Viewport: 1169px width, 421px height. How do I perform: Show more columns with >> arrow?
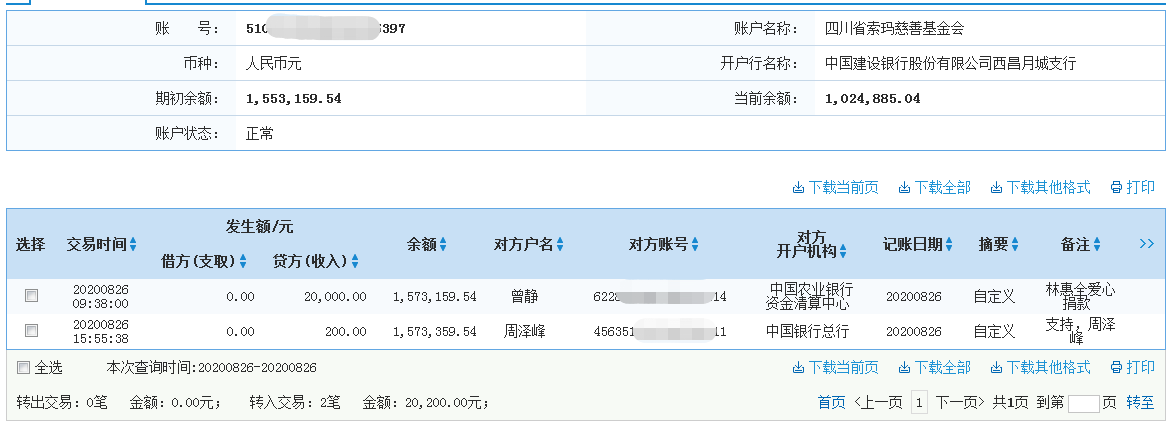pyautogui.click(x=1147, y=244)
